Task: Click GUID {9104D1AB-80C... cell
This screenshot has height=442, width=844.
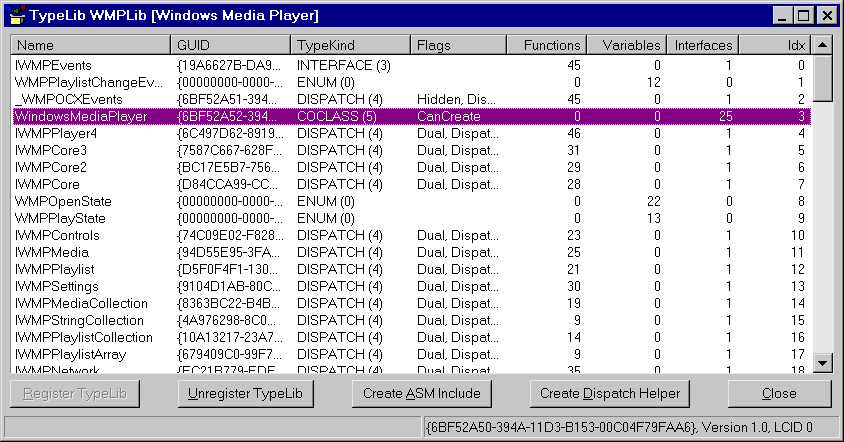Action: pos(229,287)
